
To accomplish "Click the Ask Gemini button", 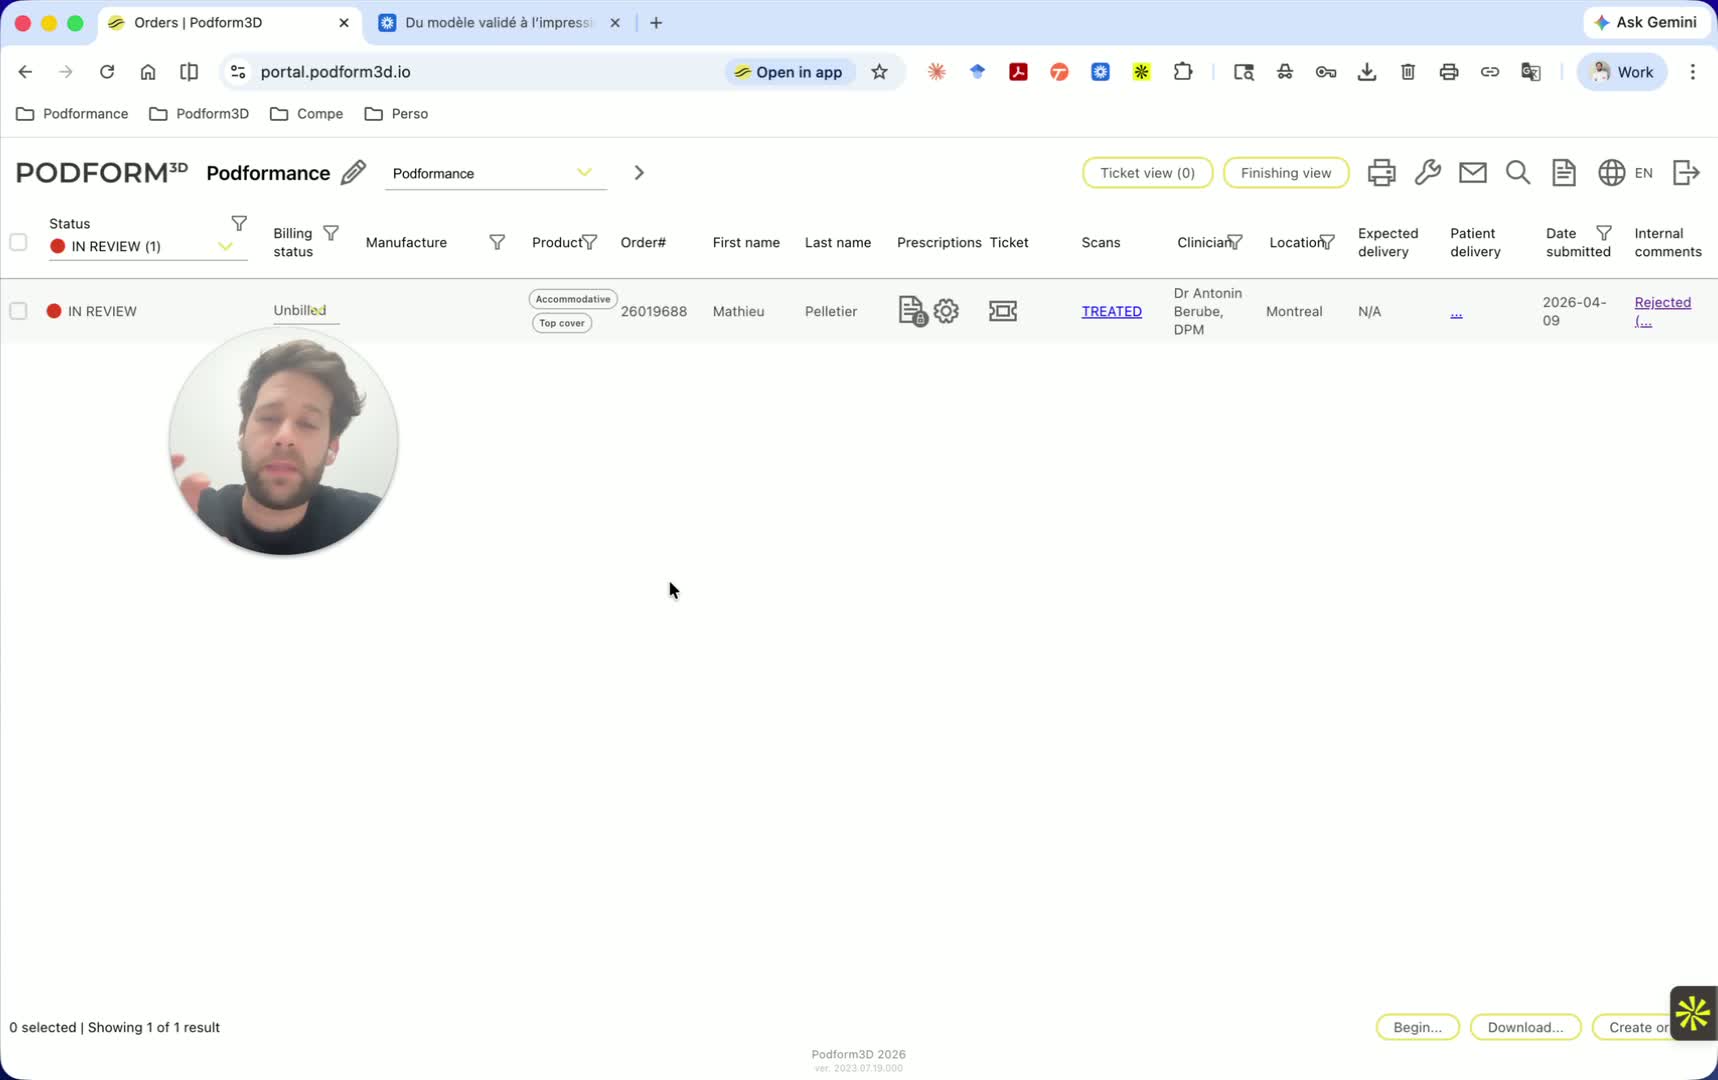I will coord(1646,22).
